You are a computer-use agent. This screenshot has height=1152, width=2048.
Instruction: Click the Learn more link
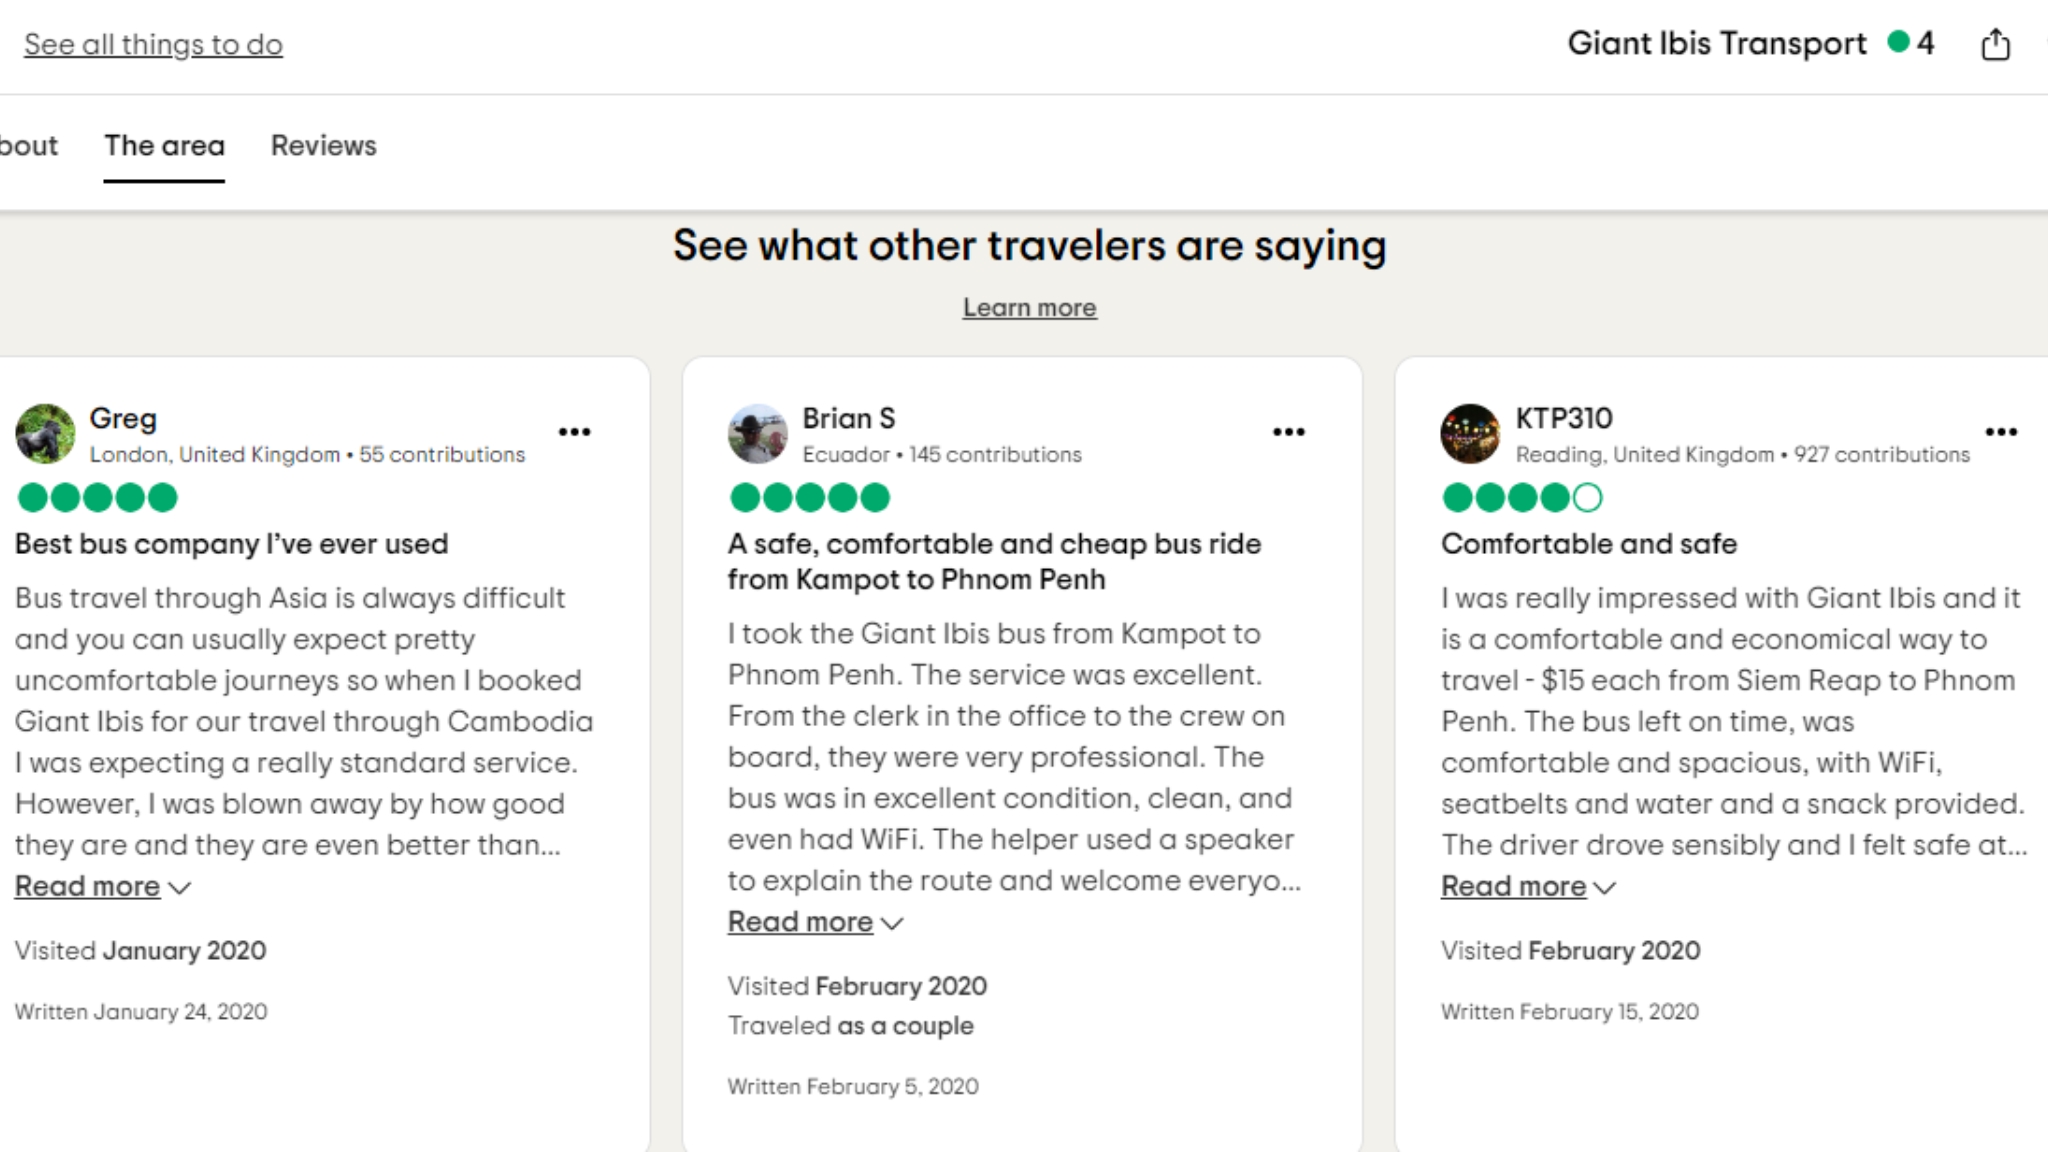coord(1029,307)
